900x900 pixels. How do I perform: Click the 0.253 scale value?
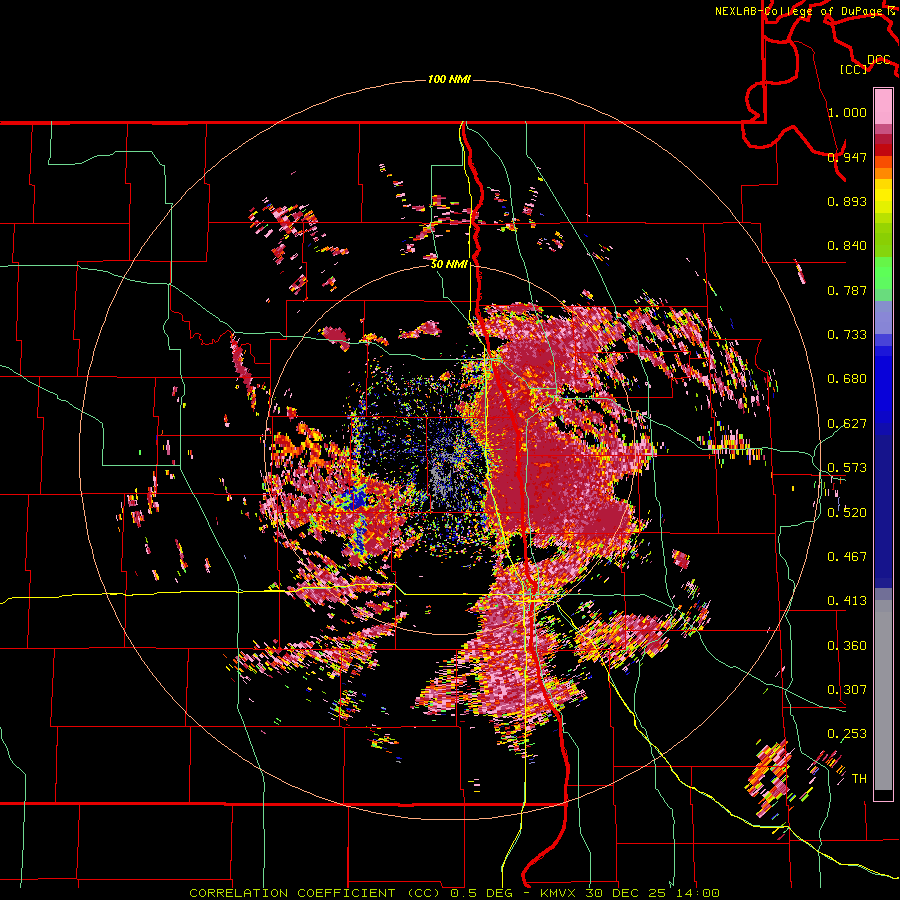point(847,734)
